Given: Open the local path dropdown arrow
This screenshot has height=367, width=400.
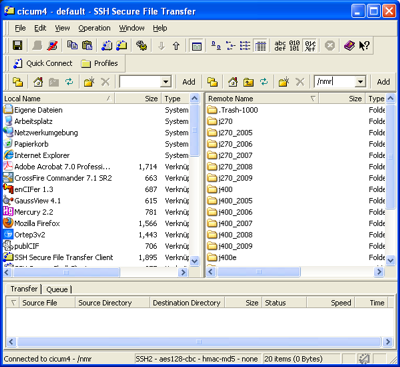Looking at the screenshot, I should click(x=165, y=82).
